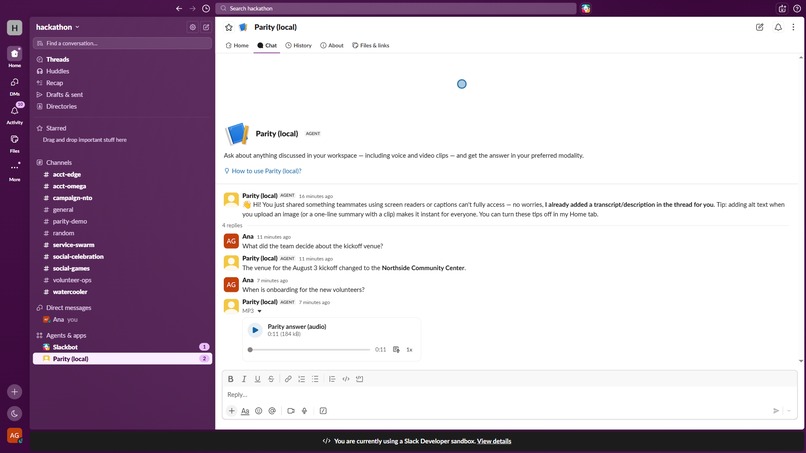The height and width of the screenshot is (453, 806).
Task: Switch to the Chat tab
Action: [x=267, y=45]
